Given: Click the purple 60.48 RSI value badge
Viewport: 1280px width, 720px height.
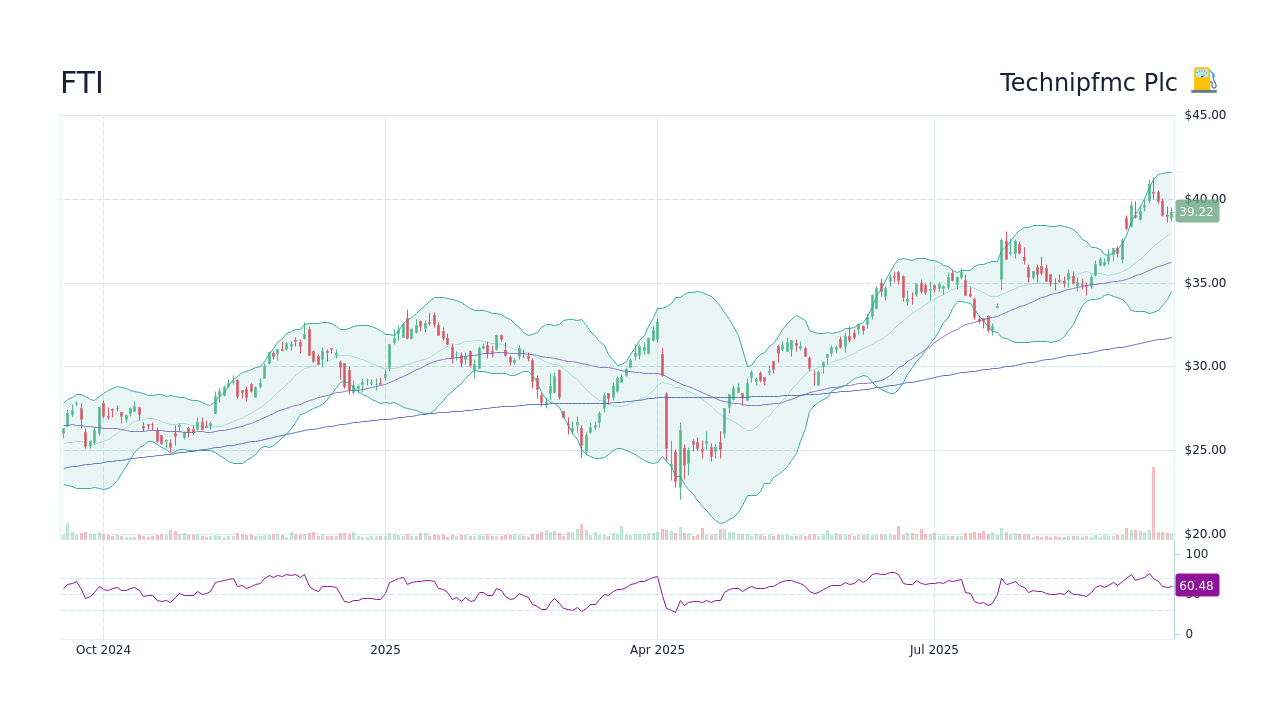Looking at the screenshot, I should coord(1196,585).
